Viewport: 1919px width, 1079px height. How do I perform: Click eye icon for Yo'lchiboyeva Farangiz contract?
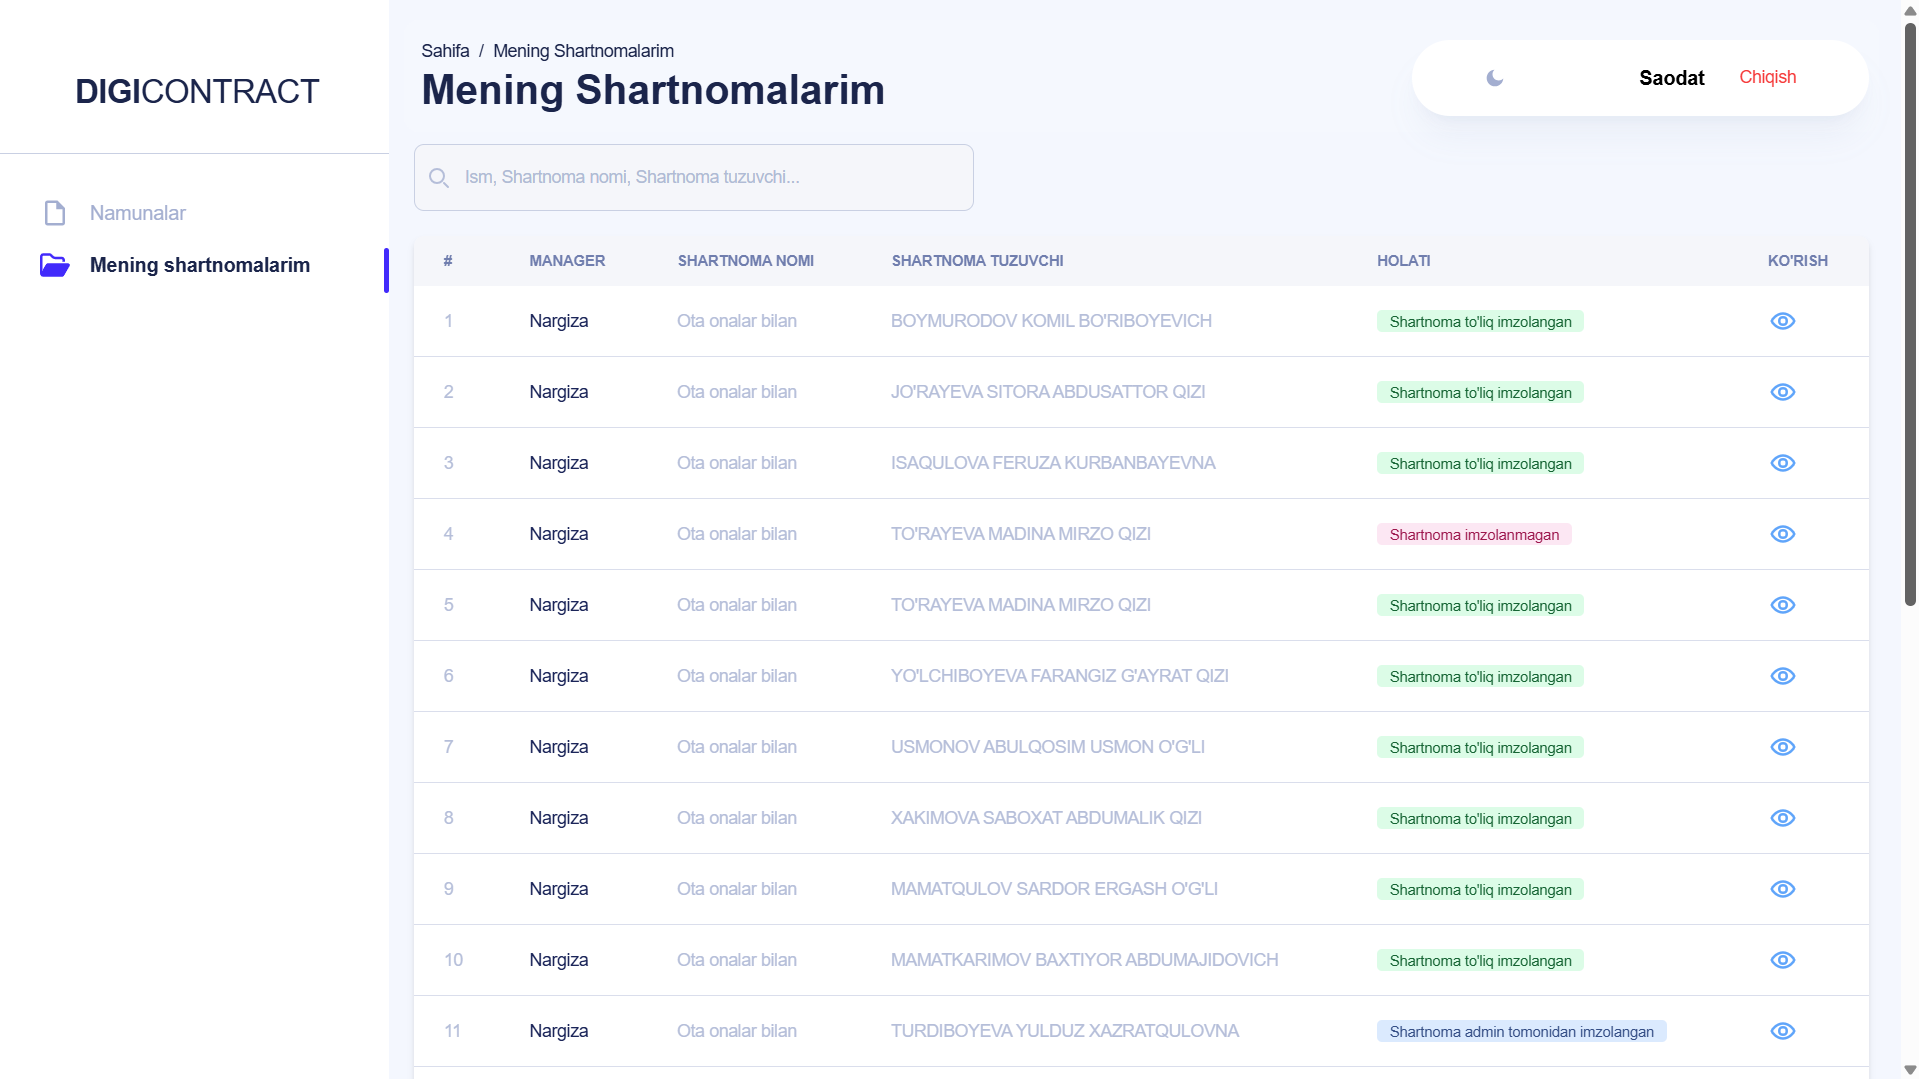point(1782,676)
